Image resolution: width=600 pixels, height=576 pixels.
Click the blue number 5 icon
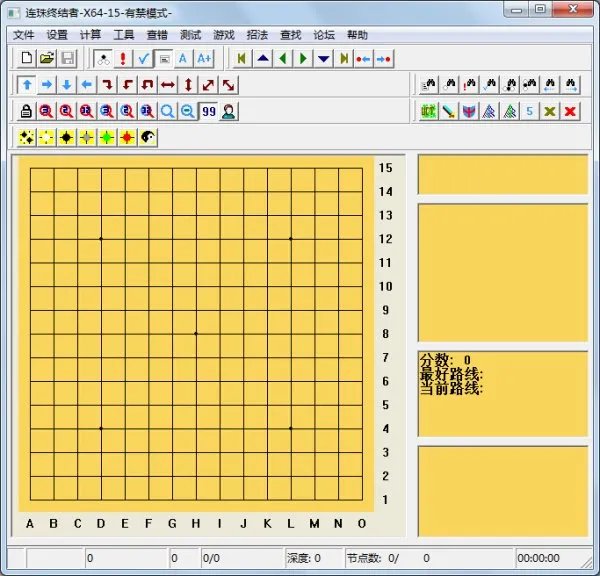tap(530, 111)
